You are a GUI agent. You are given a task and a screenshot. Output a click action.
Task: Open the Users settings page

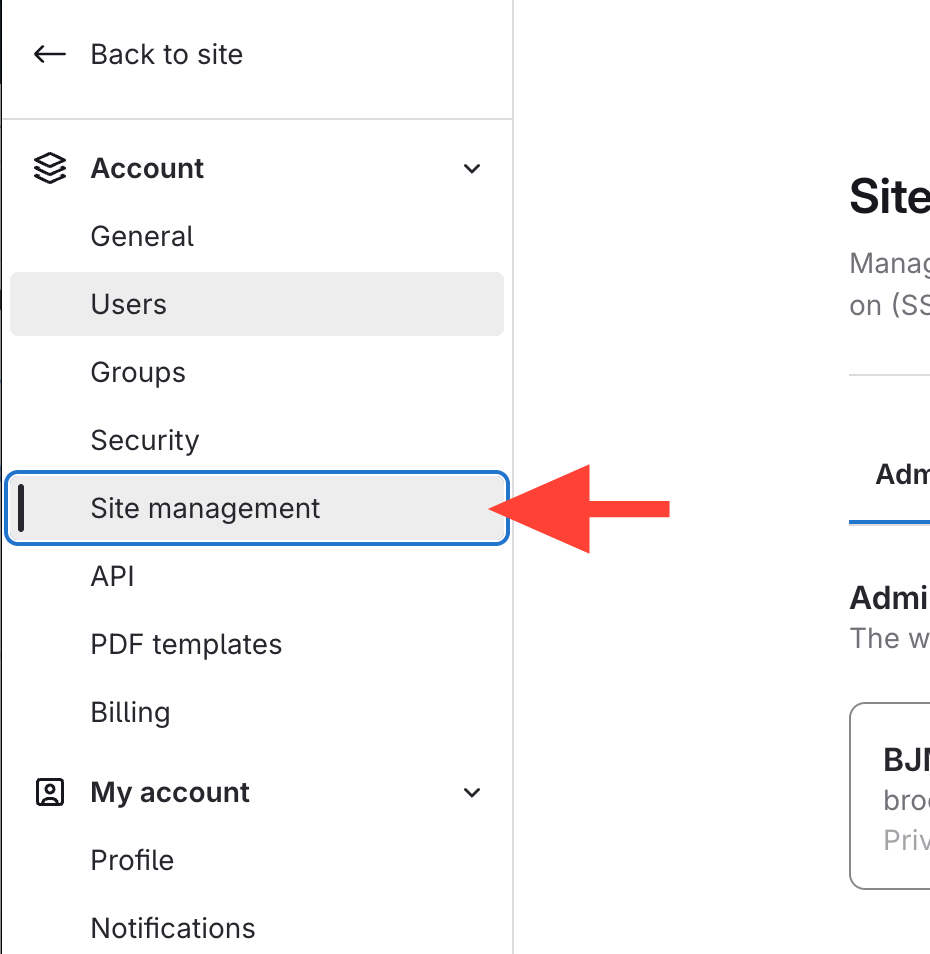click(257, 304)
